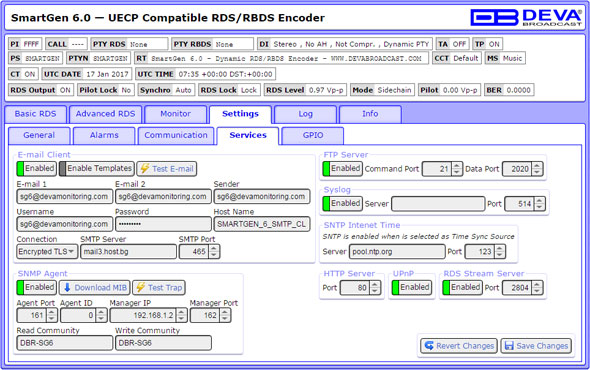Click the download arrow icon for MIB

pyautogui.click(x=67, y=288)
